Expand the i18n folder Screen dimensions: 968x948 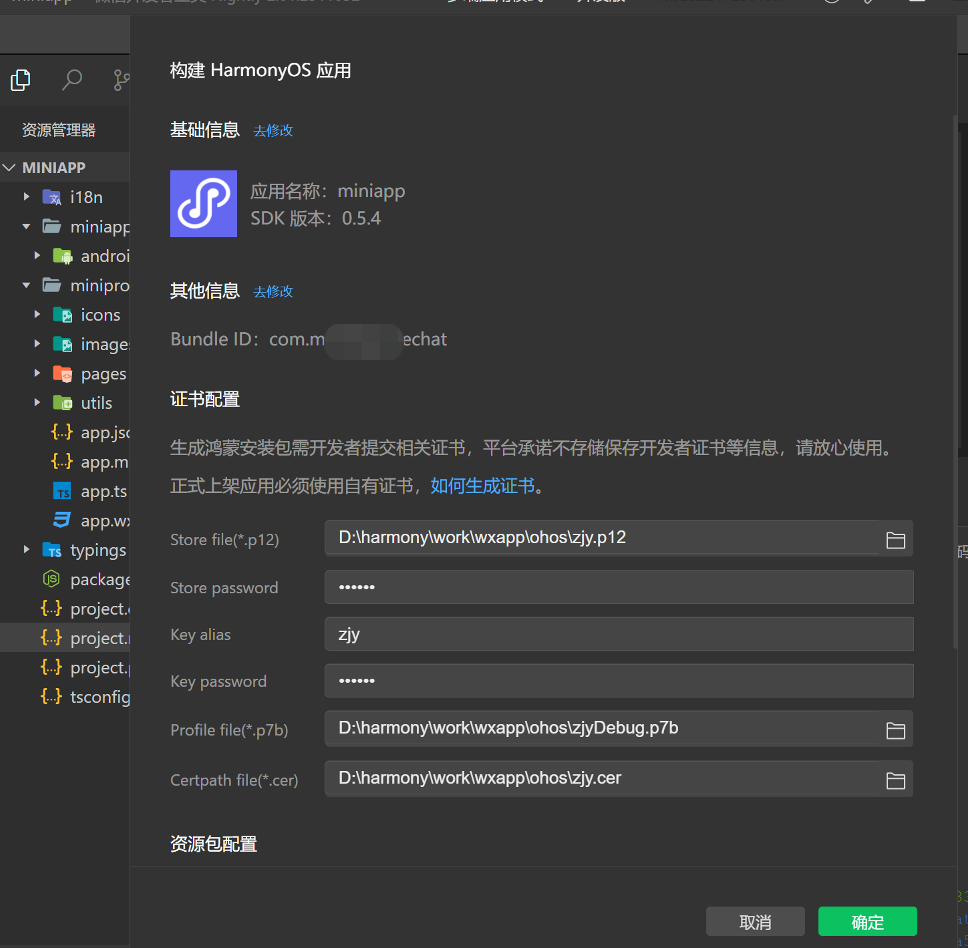point(86,197)
